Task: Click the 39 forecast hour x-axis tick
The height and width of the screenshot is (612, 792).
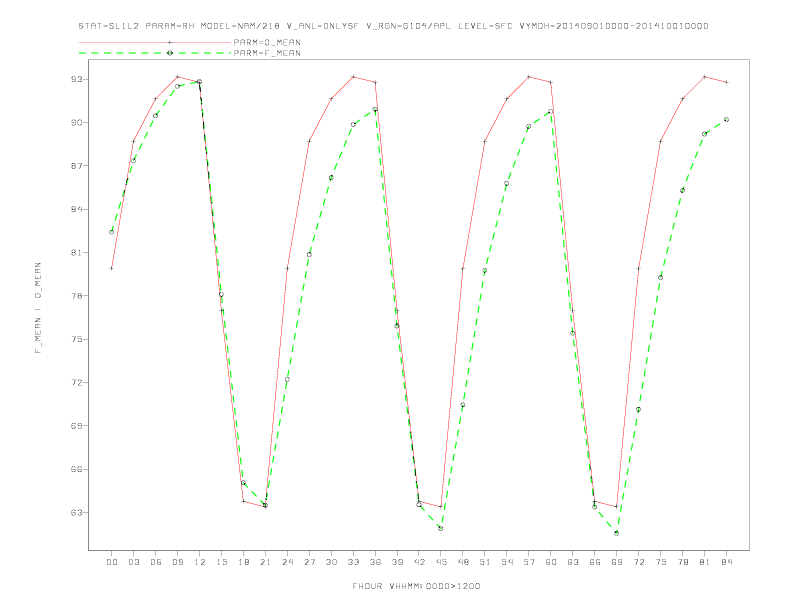Action: (x=397, y=562)
